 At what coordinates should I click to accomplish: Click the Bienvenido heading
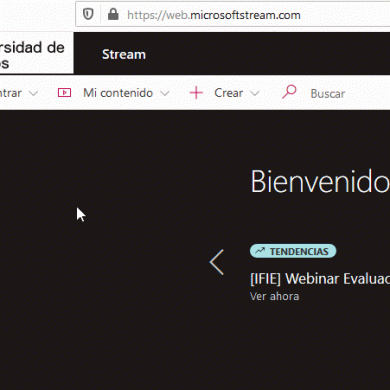pyautogui.click(x=320, y=182)
